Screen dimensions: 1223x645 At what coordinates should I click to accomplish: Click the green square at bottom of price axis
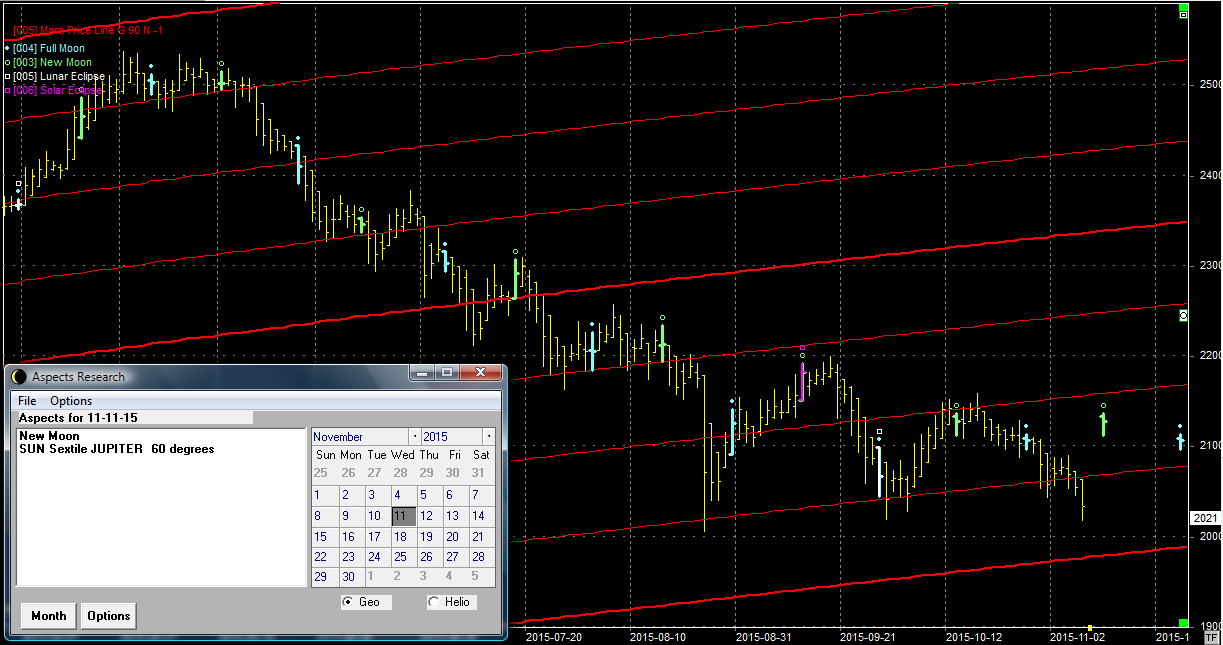pyautogui.click(x=1184, y=622)
